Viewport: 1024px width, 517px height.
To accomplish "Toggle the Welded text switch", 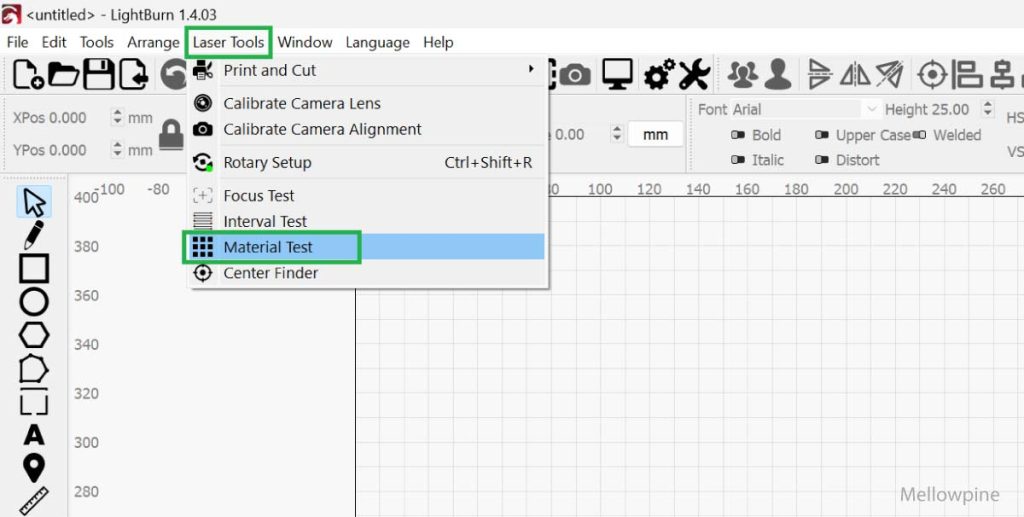I will 919,135.
